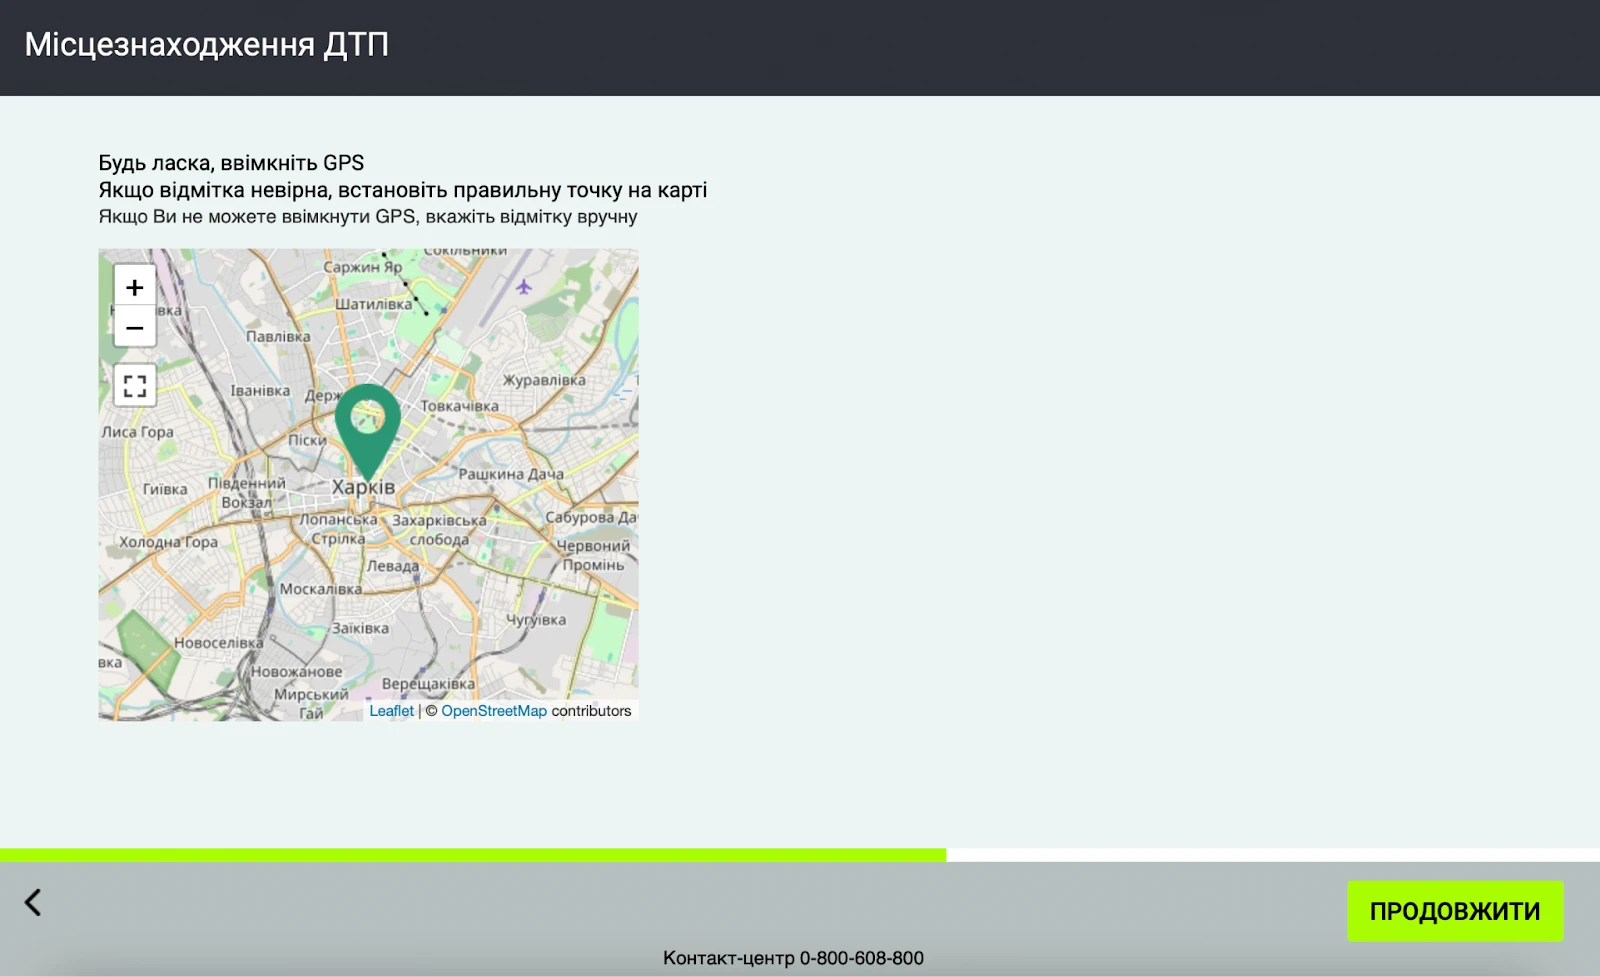Set point at Москалівка label

click(x=320, y=589)
